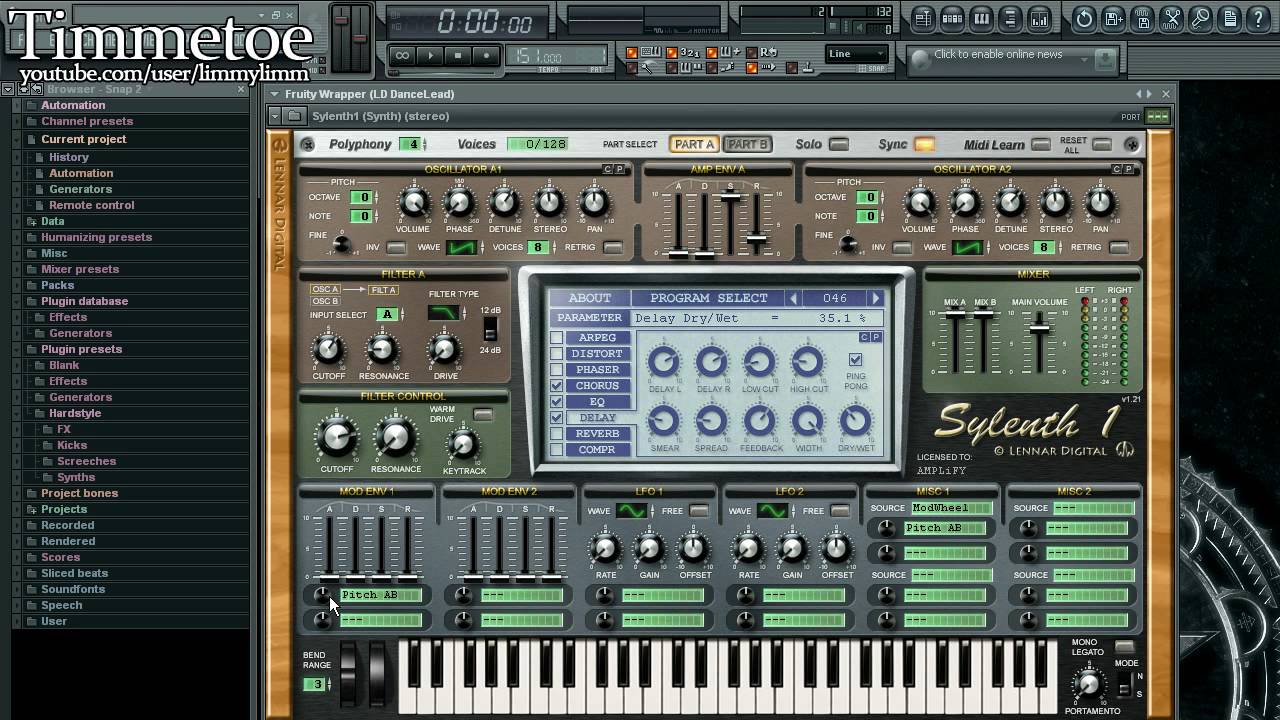Change the Filter A filter type selector
This screenshot has width=1280, height=720.
(444, 314)
